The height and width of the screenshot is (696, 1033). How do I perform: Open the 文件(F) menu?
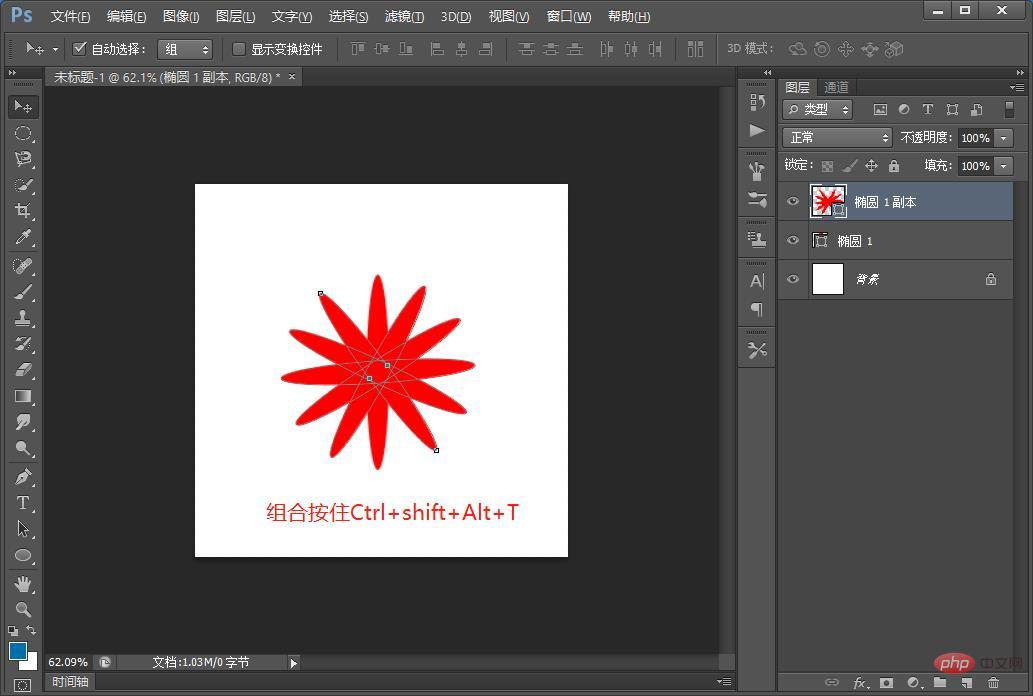(x=70, y=16)
